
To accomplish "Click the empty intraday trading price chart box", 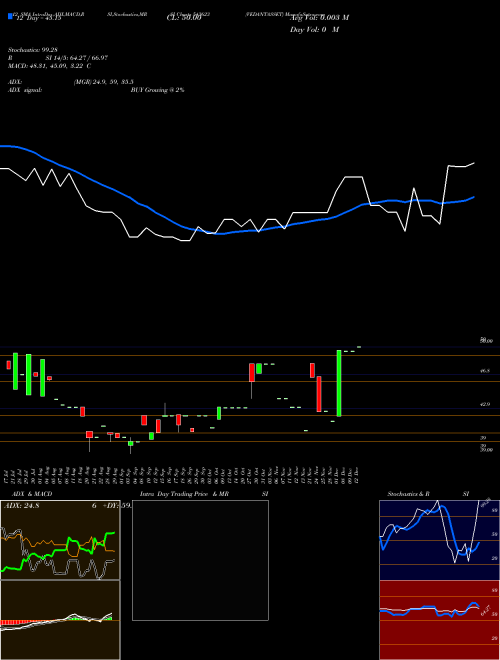I will click(x=200, y=560).
